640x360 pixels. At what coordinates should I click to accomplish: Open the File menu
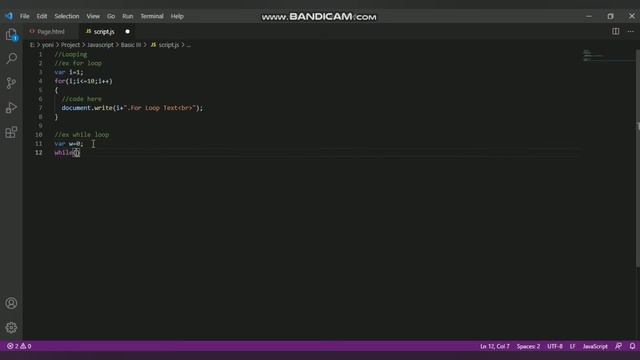[25, 16]
